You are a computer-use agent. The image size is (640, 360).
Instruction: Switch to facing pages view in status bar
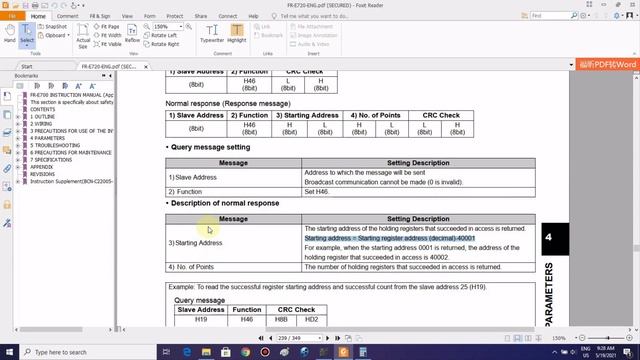pos(528,338)
